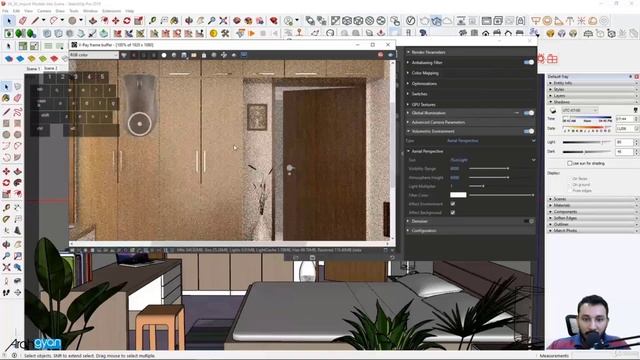
Task: Expand the Configuration section
Action: 470,231
